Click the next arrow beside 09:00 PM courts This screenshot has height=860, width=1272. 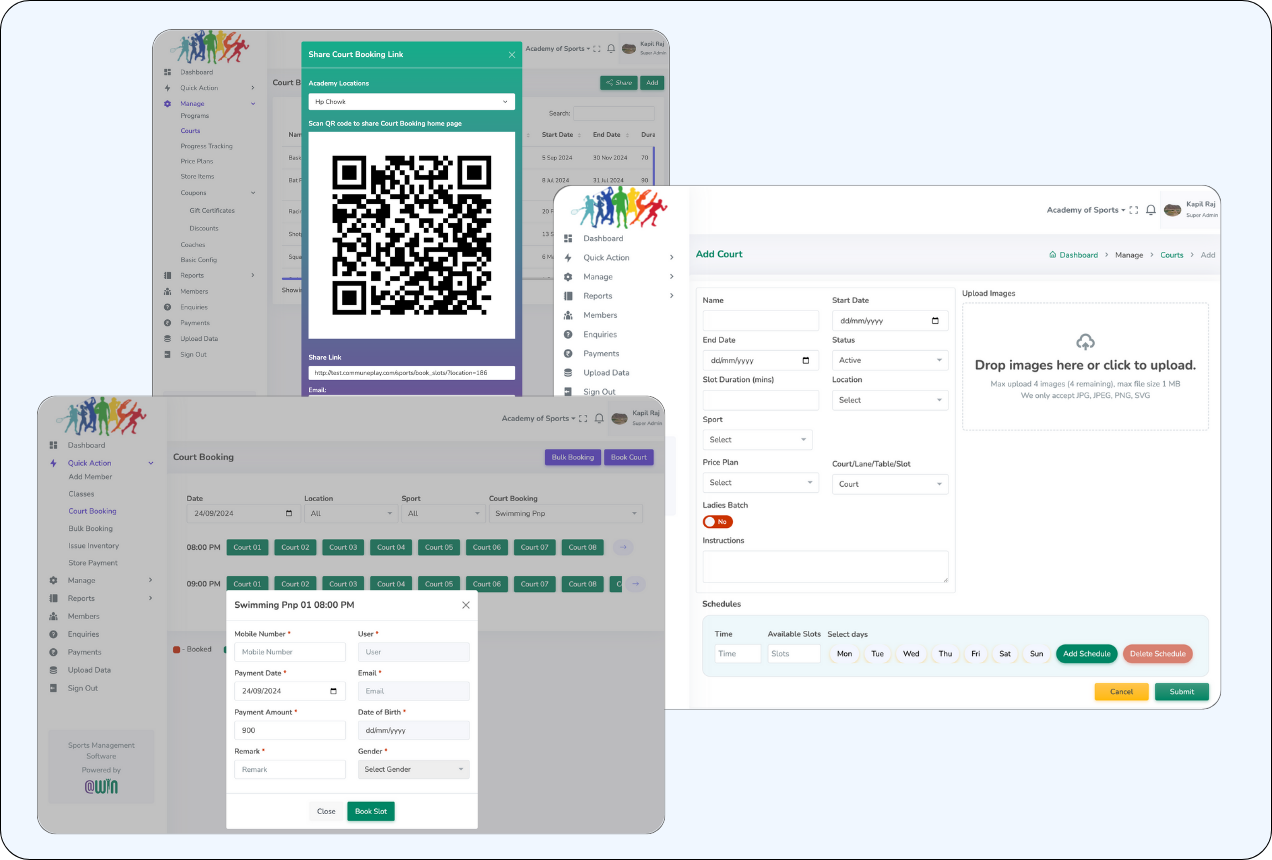click(637, 584)
